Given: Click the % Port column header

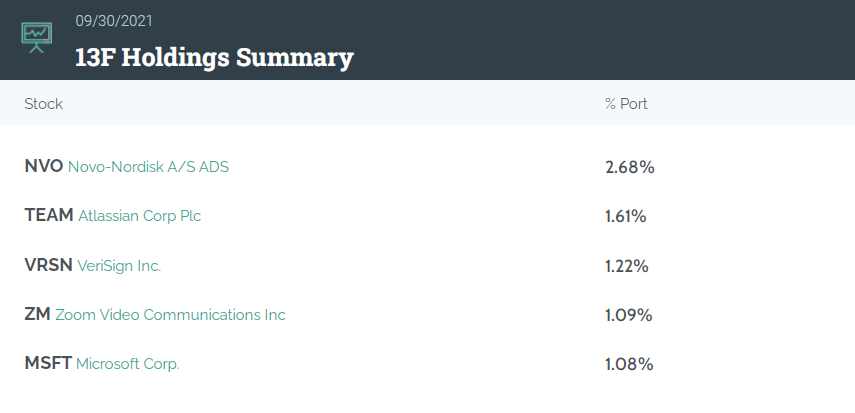Looking at the screenshot, I should point(626,104).
